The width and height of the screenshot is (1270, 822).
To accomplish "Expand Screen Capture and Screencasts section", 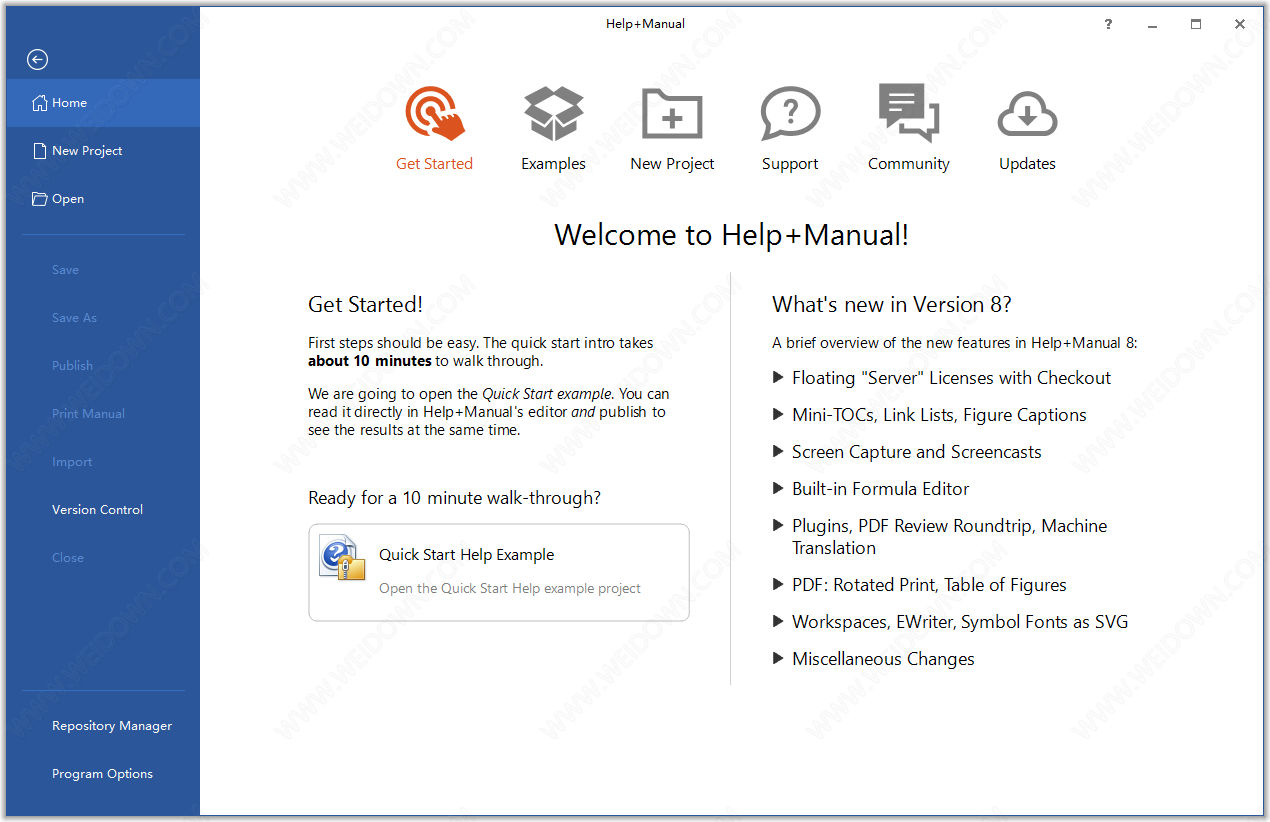I will [915, 452].
